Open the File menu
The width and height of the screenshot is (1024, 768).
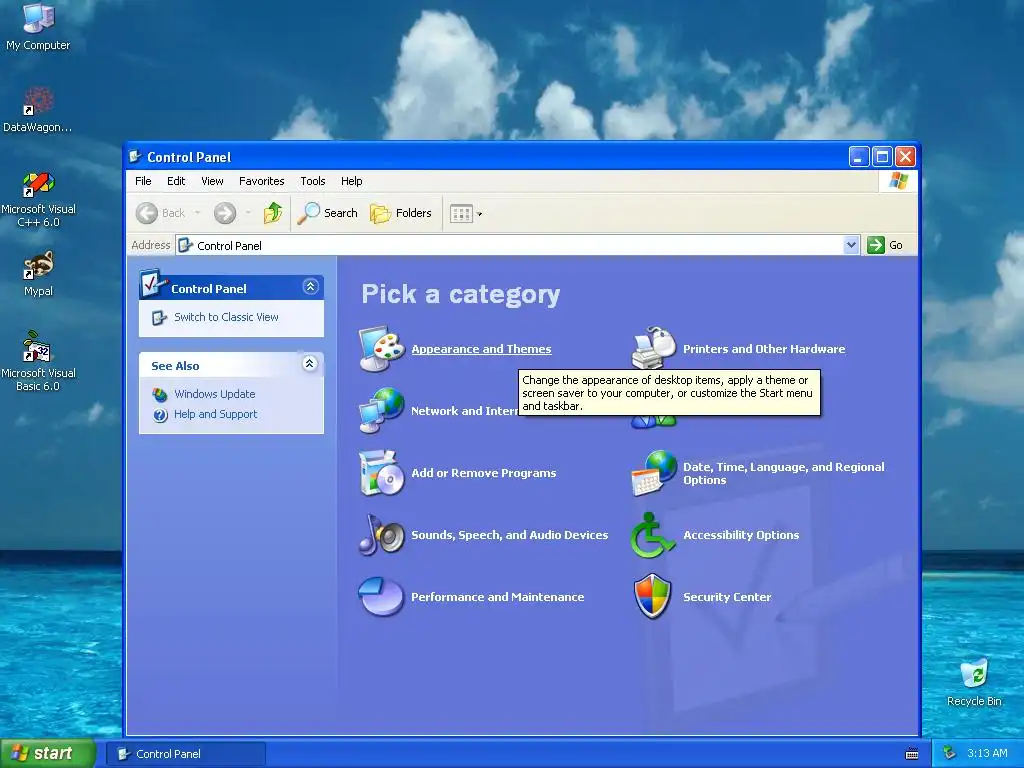[x=143, y=181]
